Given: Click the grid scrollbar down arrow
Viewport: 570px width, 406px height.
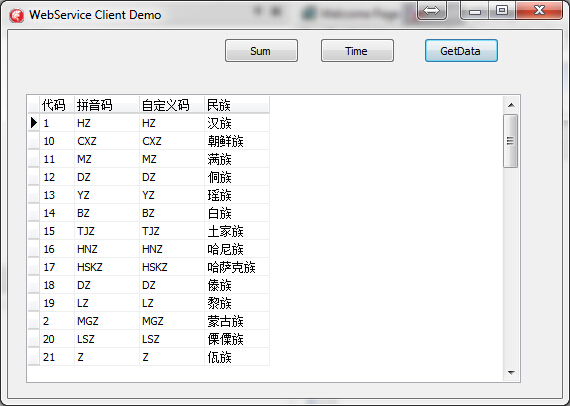Looking at the screenshot, I should pyautogui.click(x=511, y=373).
